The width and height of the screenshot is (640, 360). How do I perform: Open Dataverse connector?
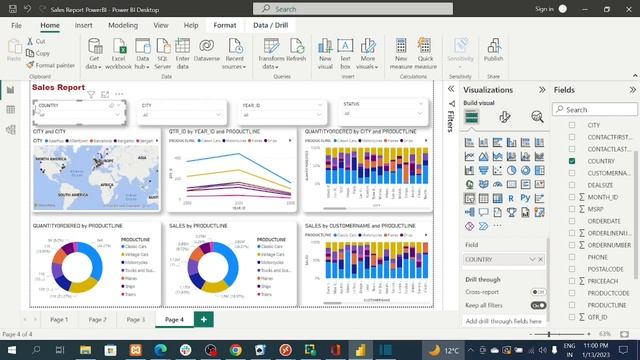[207, 50]
